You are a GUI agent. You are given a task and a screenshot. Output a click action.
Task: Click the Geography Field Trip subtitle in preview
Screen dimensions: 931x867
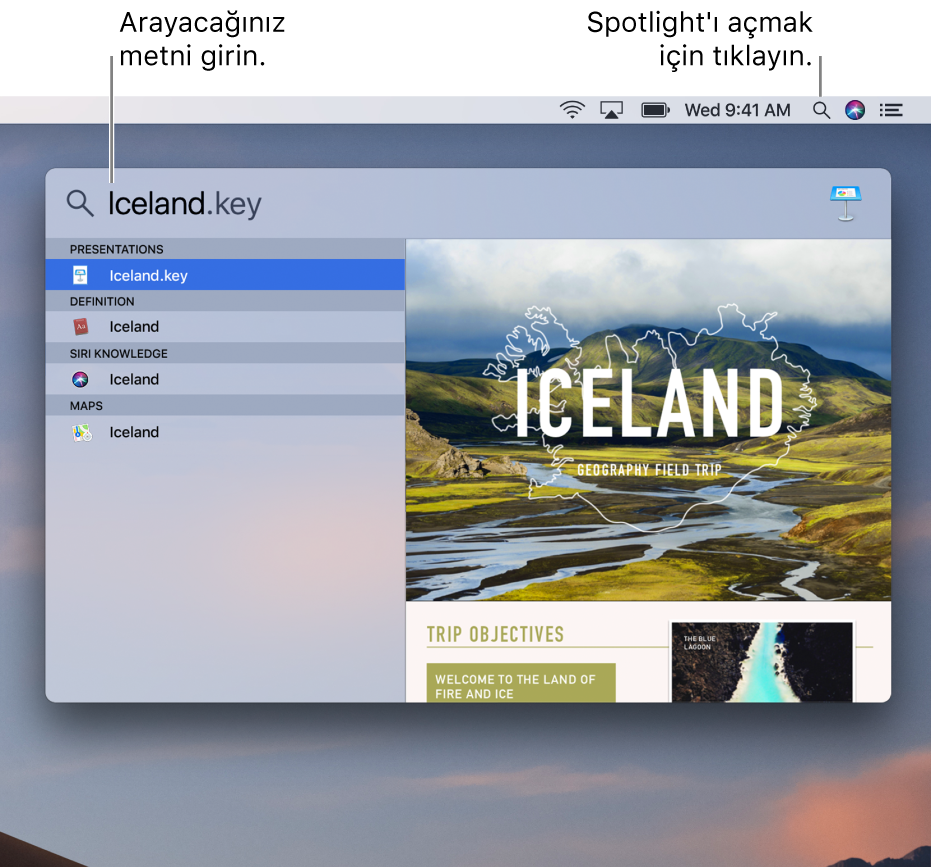click(x=649, y=470)
